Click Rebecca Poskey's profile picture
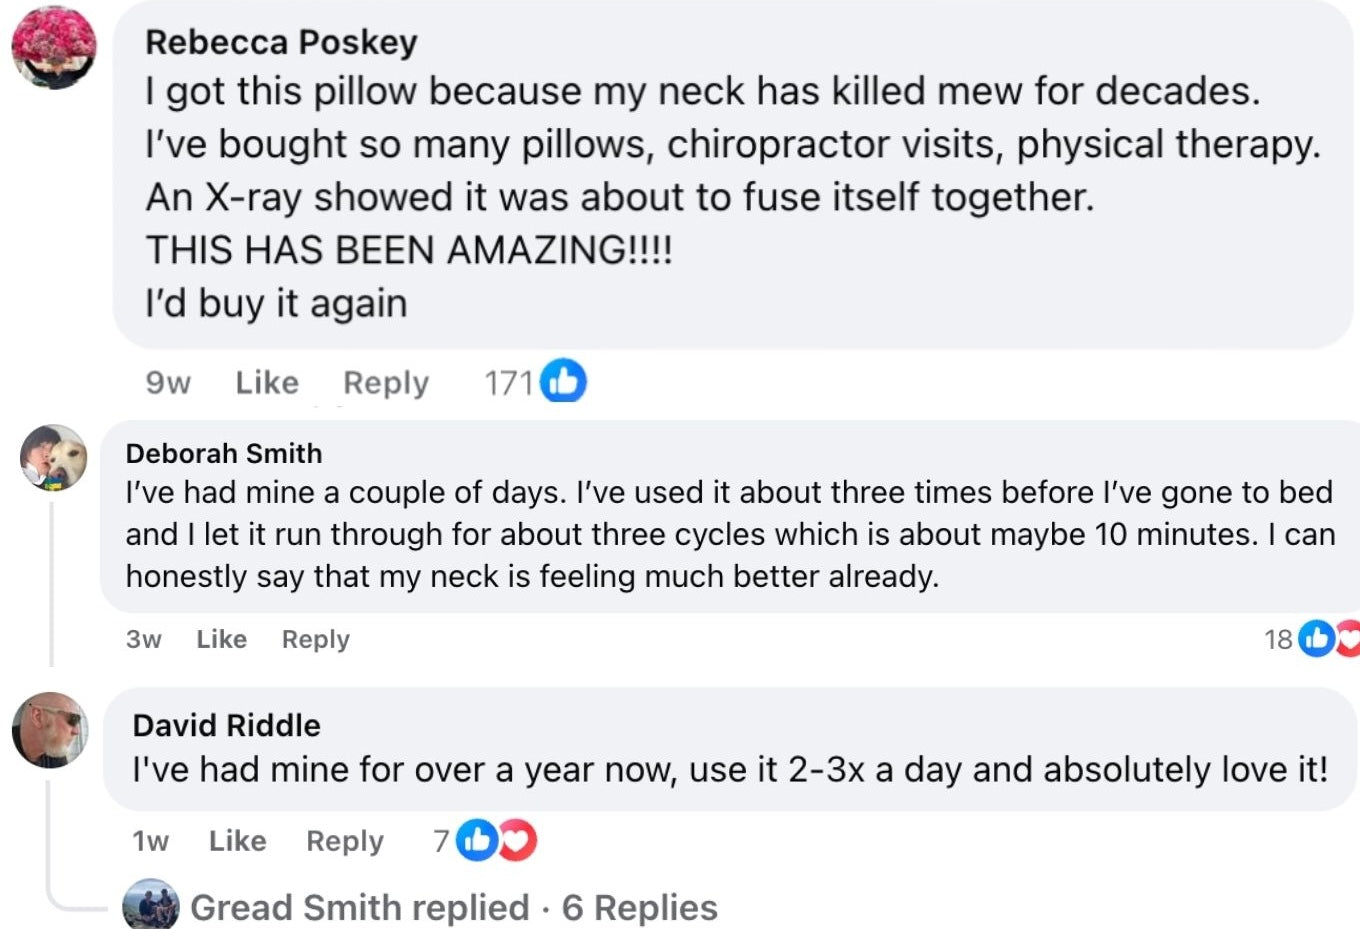Viewport: 1360px width, 929px height. click(54, 47)
